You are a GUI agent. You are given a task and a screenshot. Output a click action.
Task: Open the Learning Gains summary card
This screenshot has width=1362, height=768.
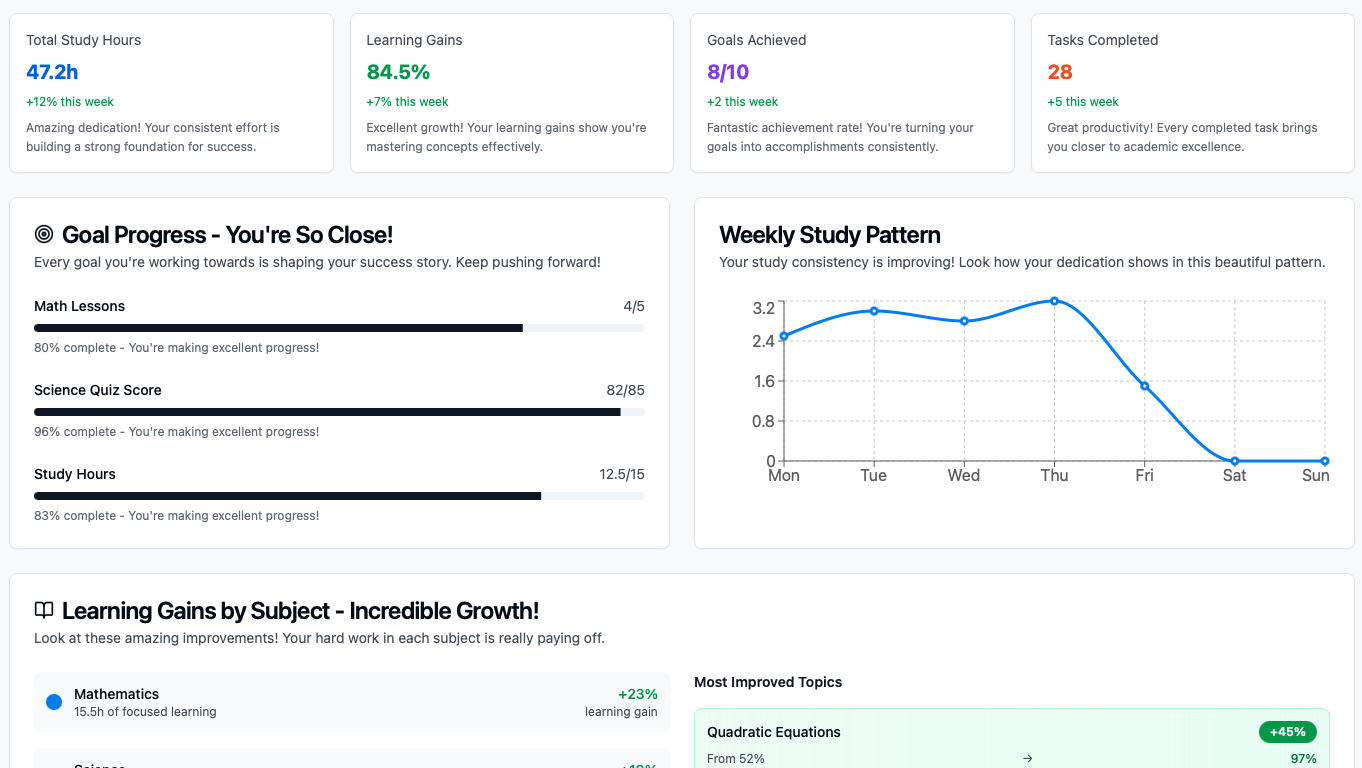point(511,93)
